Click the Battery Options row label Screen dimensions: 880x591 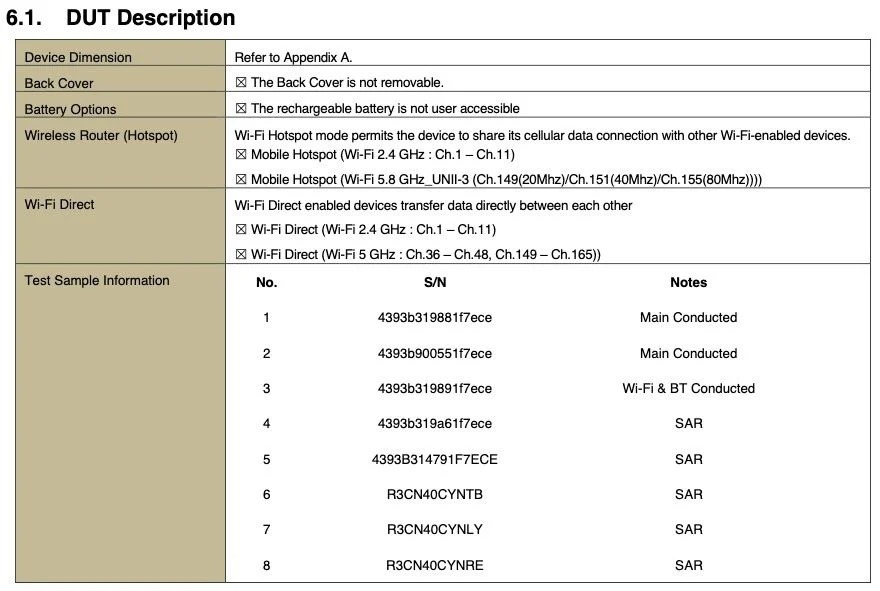pyautogui.click(x=70, y=109)
